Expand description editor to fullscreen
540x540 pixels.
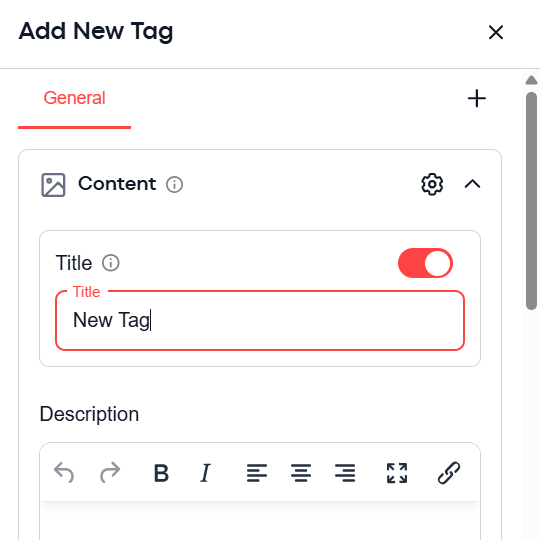click(397, 473)
